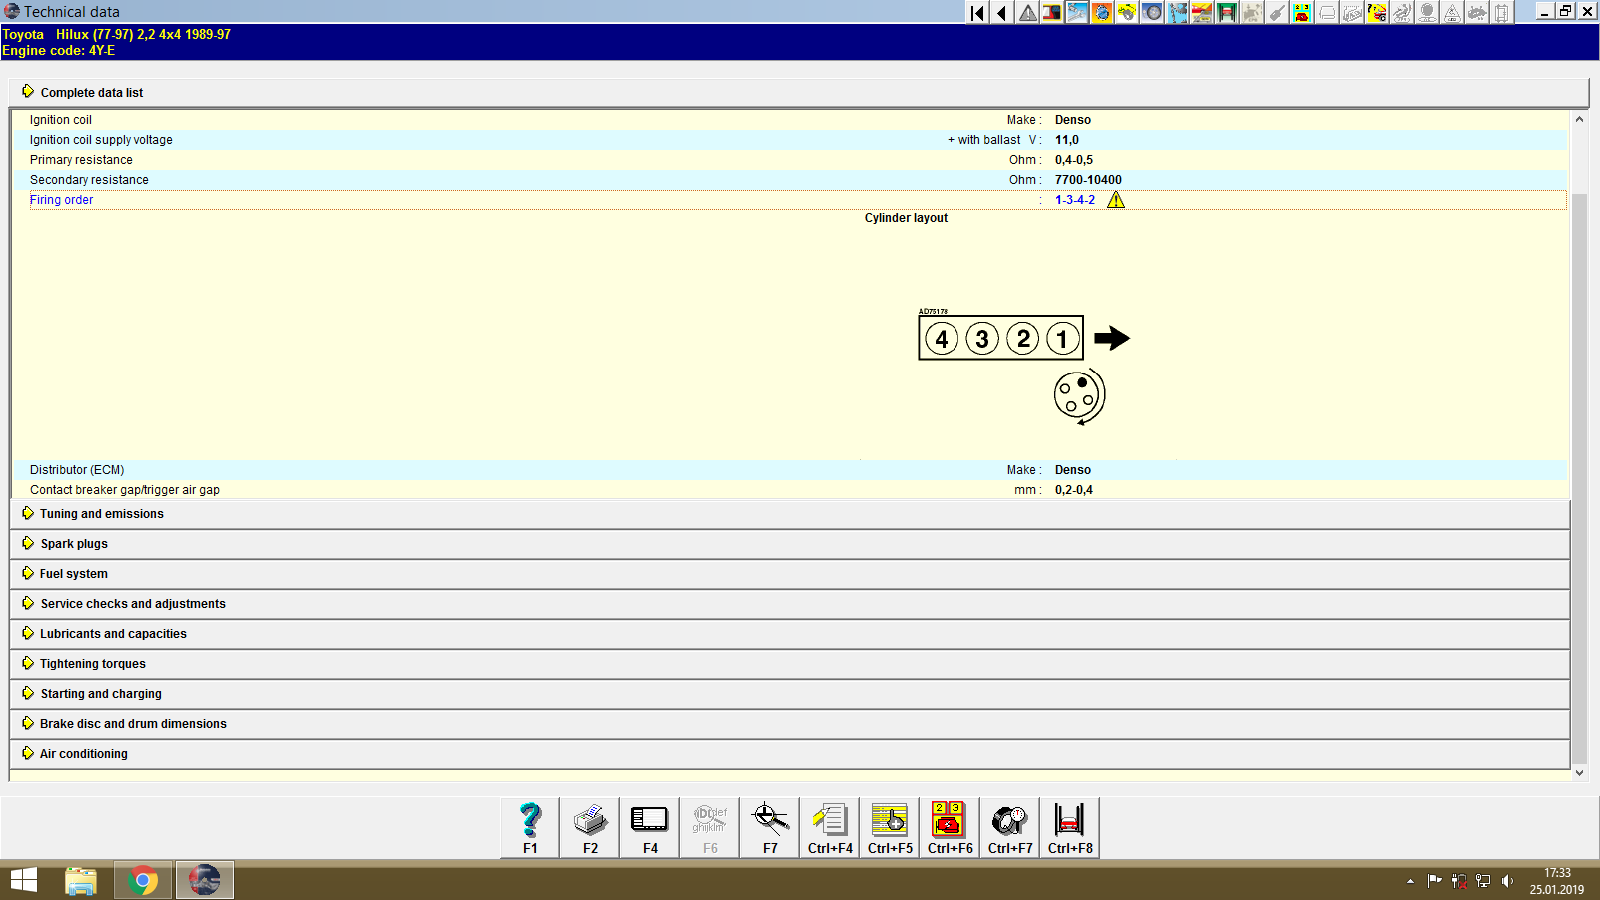Expand the Tuning and emissions section

tap(100, 513)
